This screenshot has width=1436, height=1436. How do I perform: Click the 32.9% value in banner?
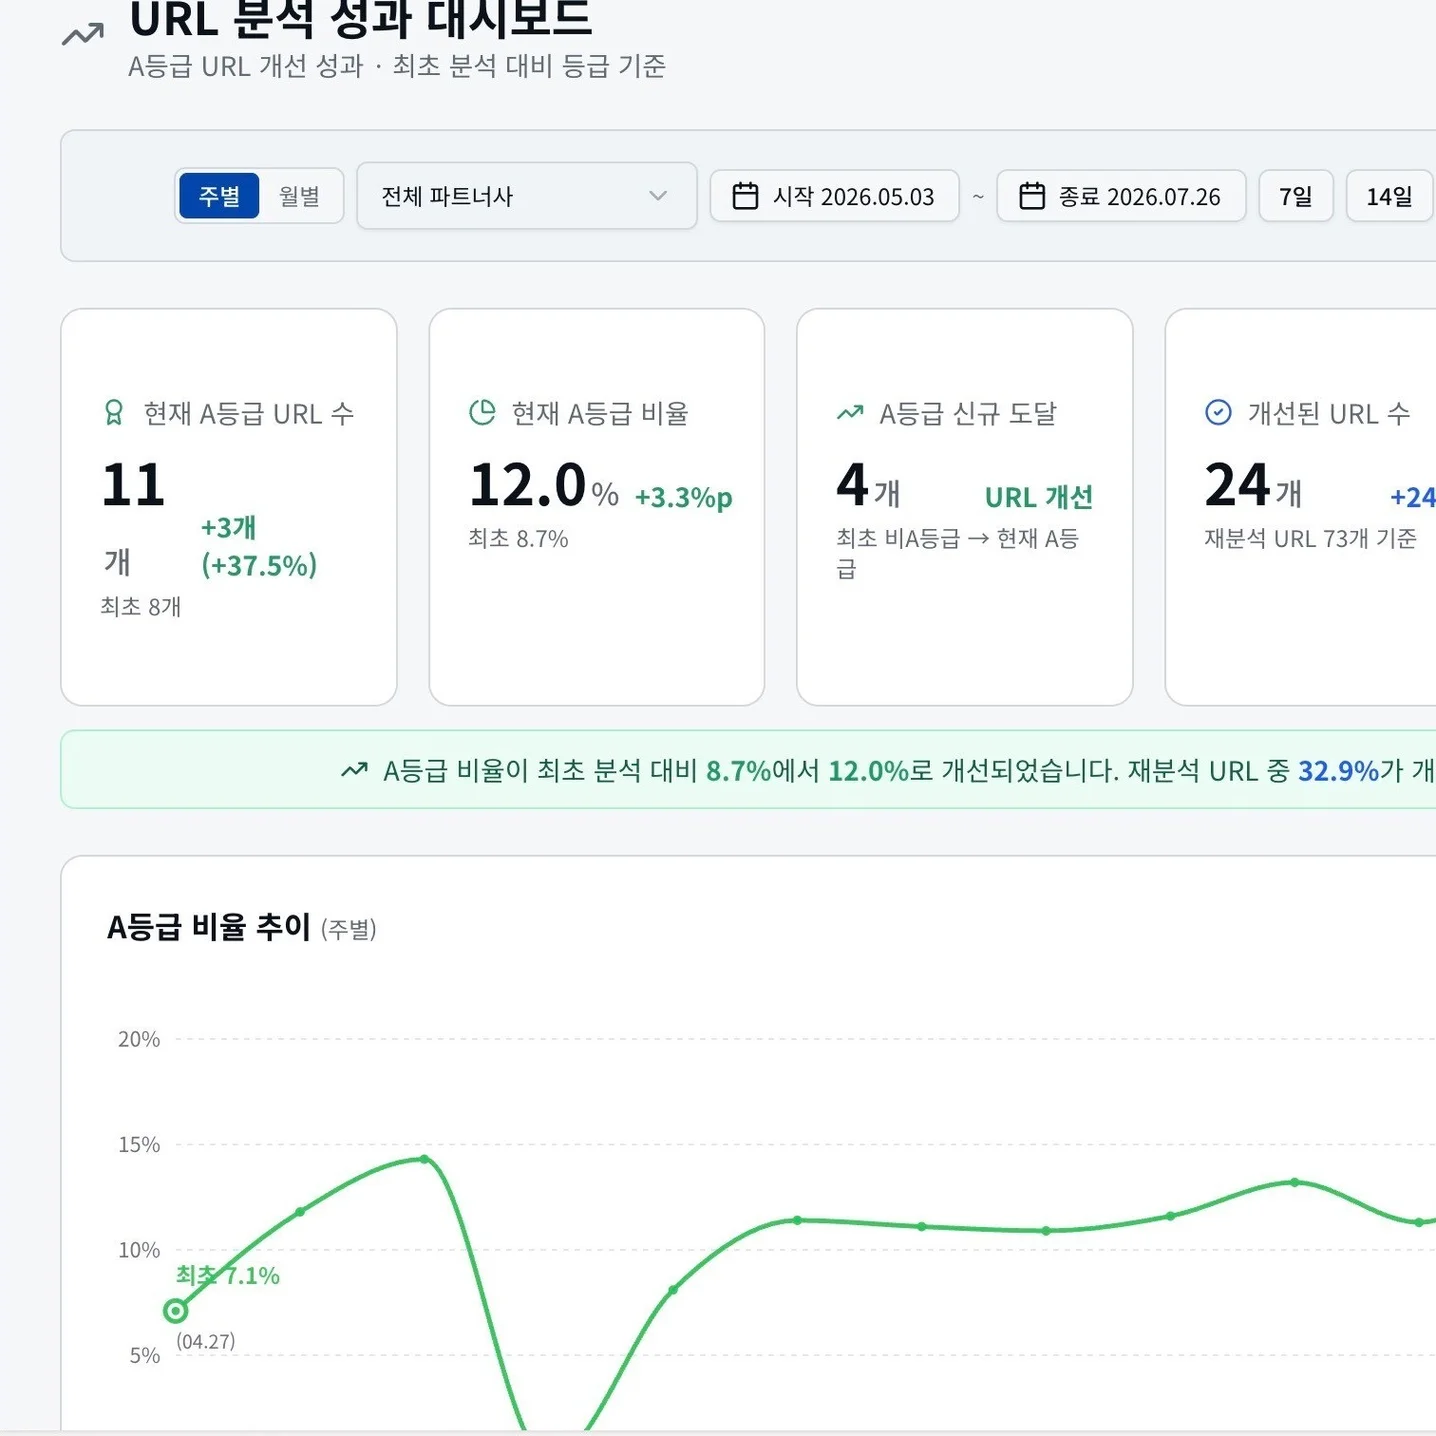(1338, 771)
